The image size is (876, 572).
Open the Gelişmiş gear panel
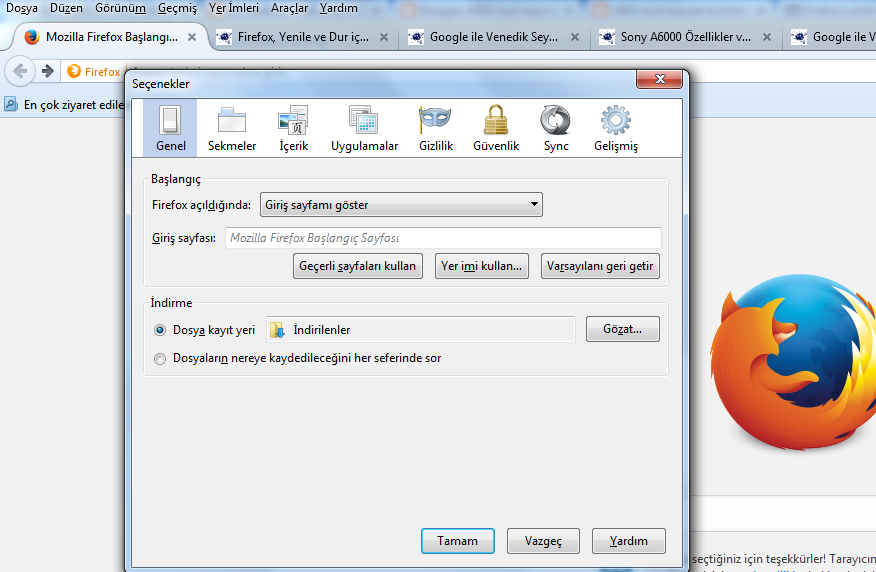click(x=616, y=128)
